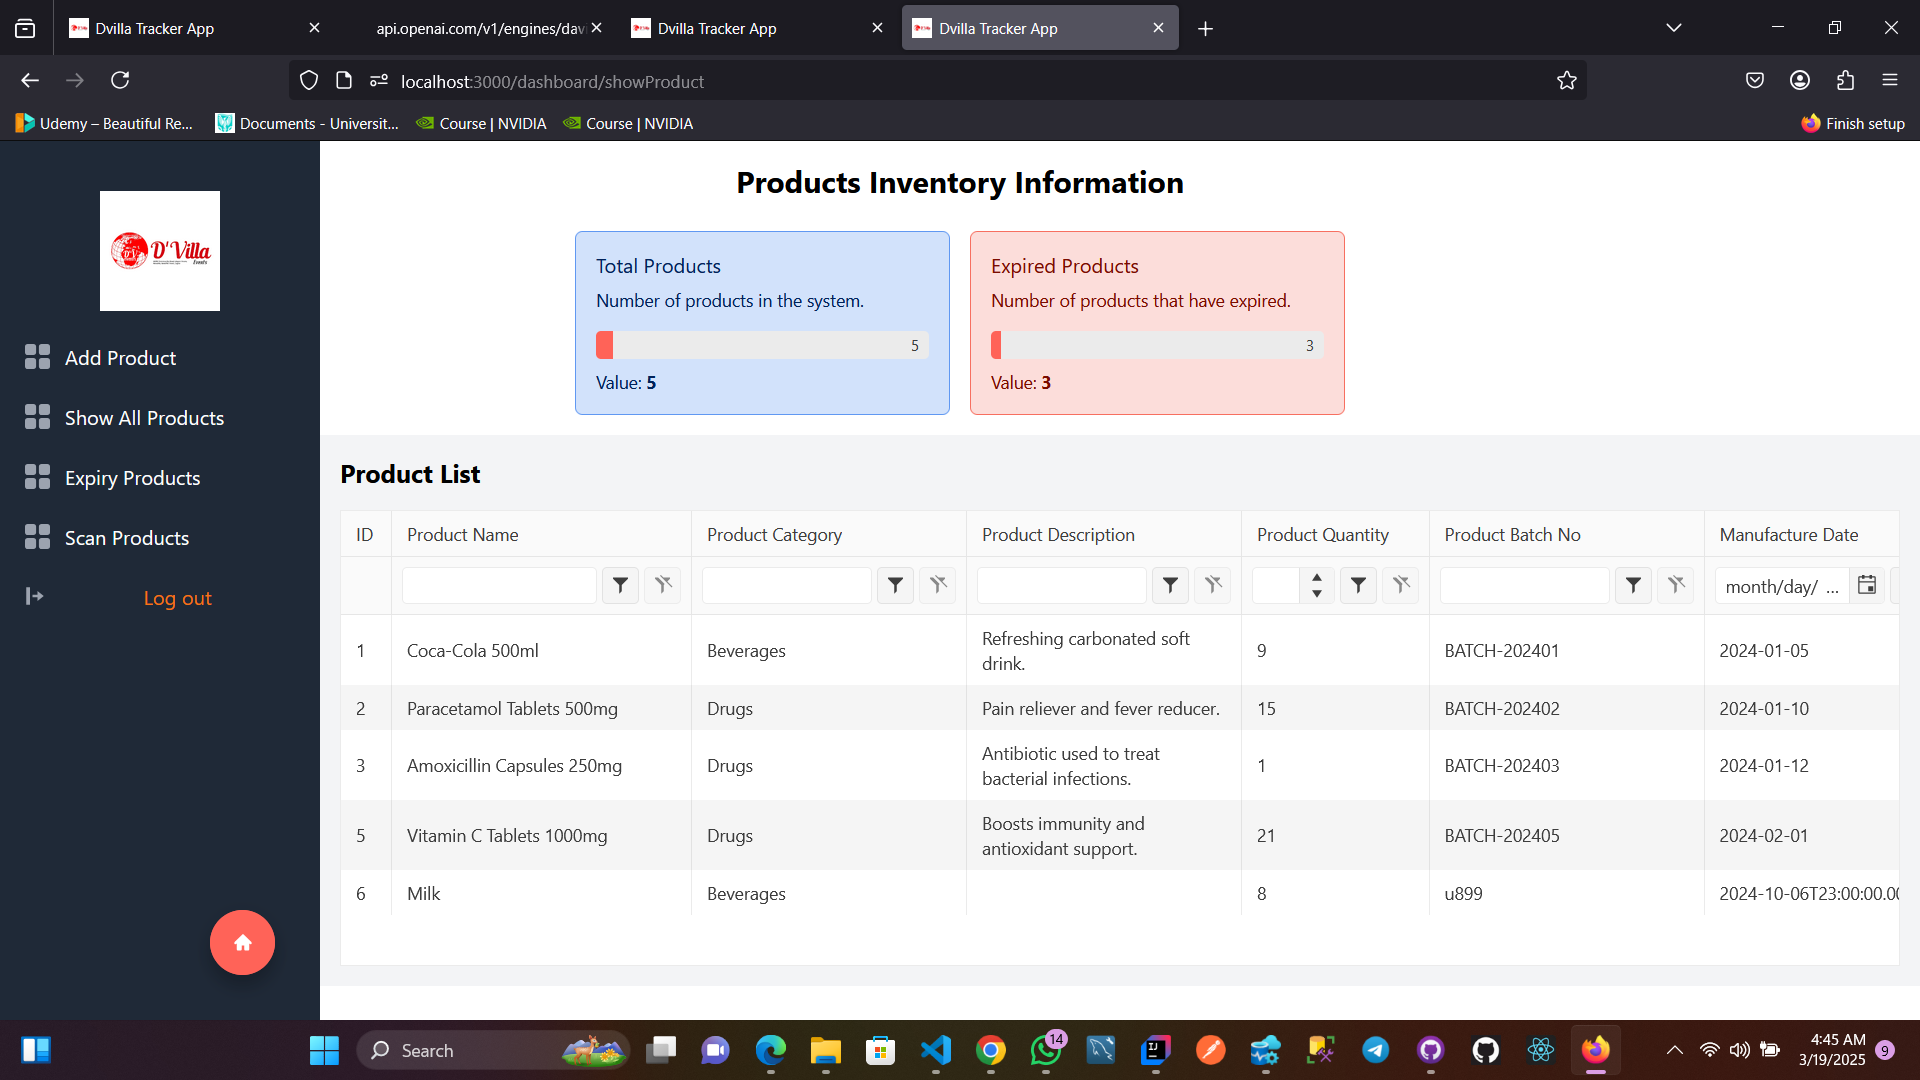The width and height of the screenshot is (1920, 1080).
Task: Bookmark this page with star icon
Action: (1566, 81)
